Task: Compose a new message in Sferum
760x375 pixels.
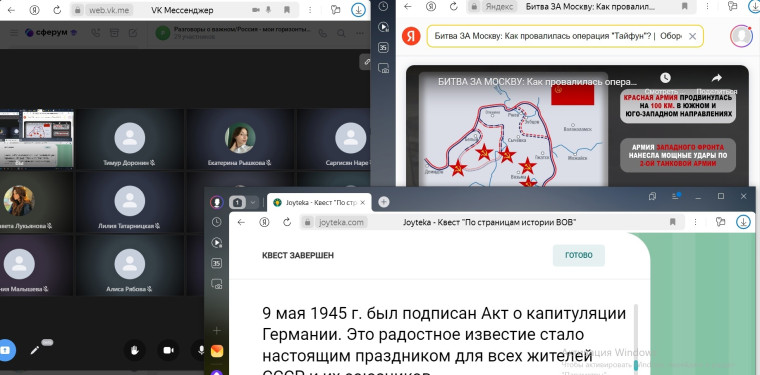Action: tap(132, 33)
